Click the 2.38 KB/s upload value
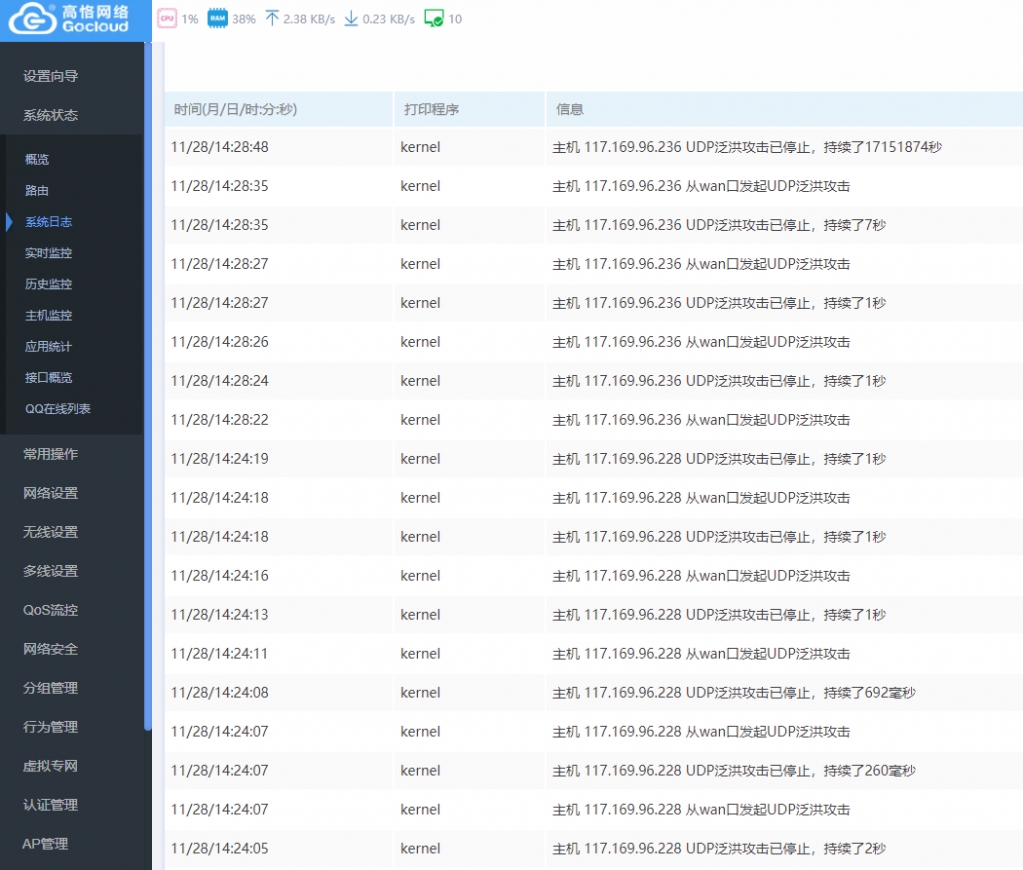The width and height of the screenshot is (1023, 870). 309,19
